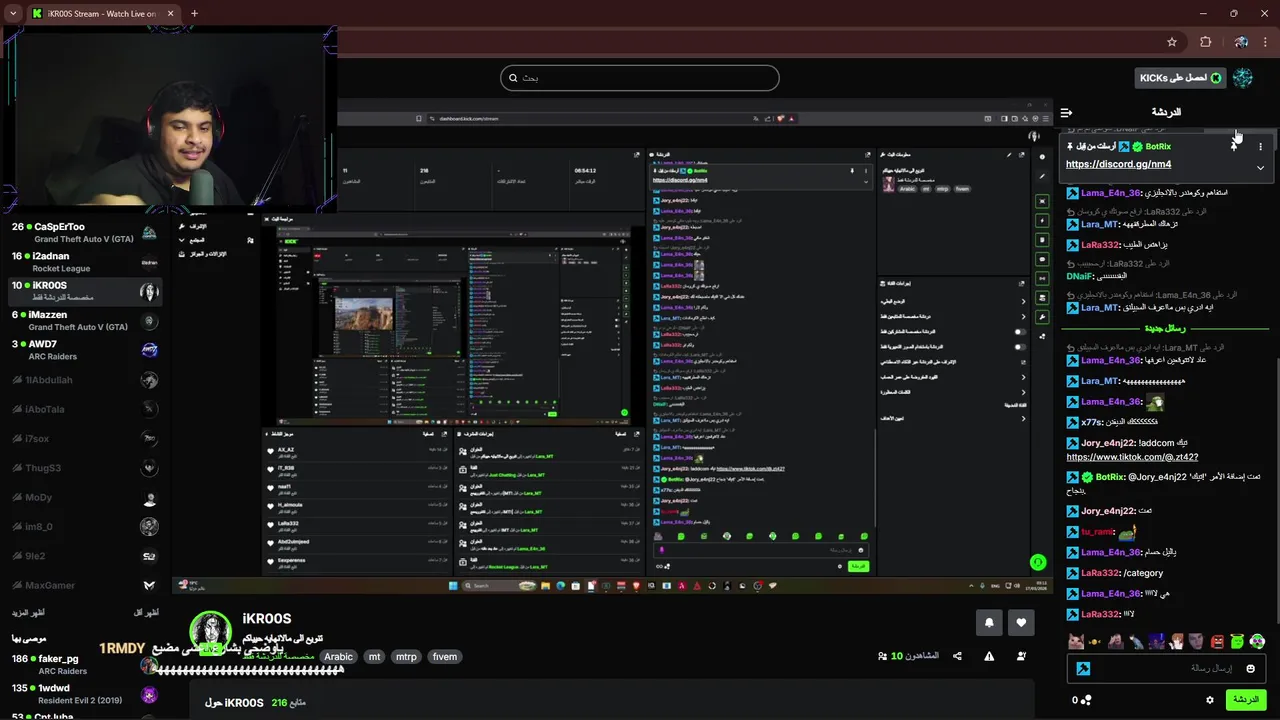Open the Chrome profile avatar
1280x720 pixels.
pyautogui.click(x=1241, y=42)
